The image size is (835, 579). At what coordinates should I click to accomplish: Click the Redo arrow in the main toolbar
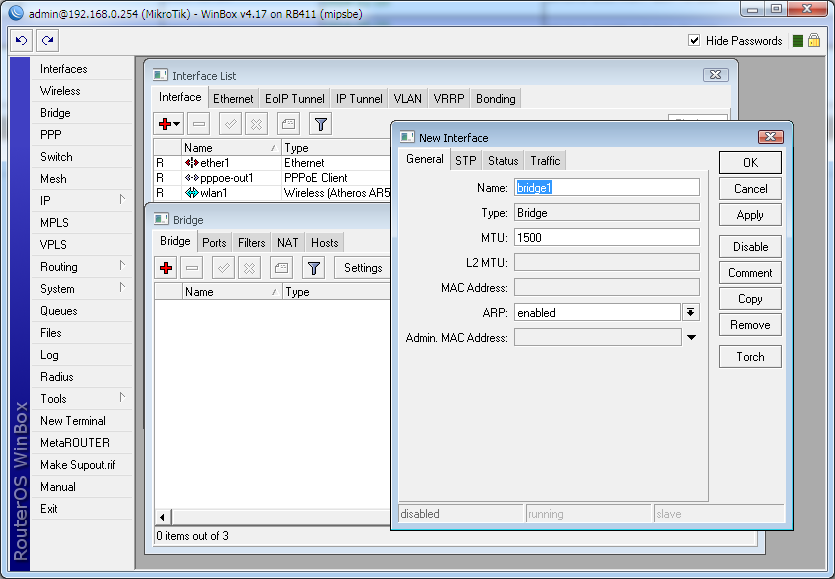pyautogui.click(x=47, y=40)
